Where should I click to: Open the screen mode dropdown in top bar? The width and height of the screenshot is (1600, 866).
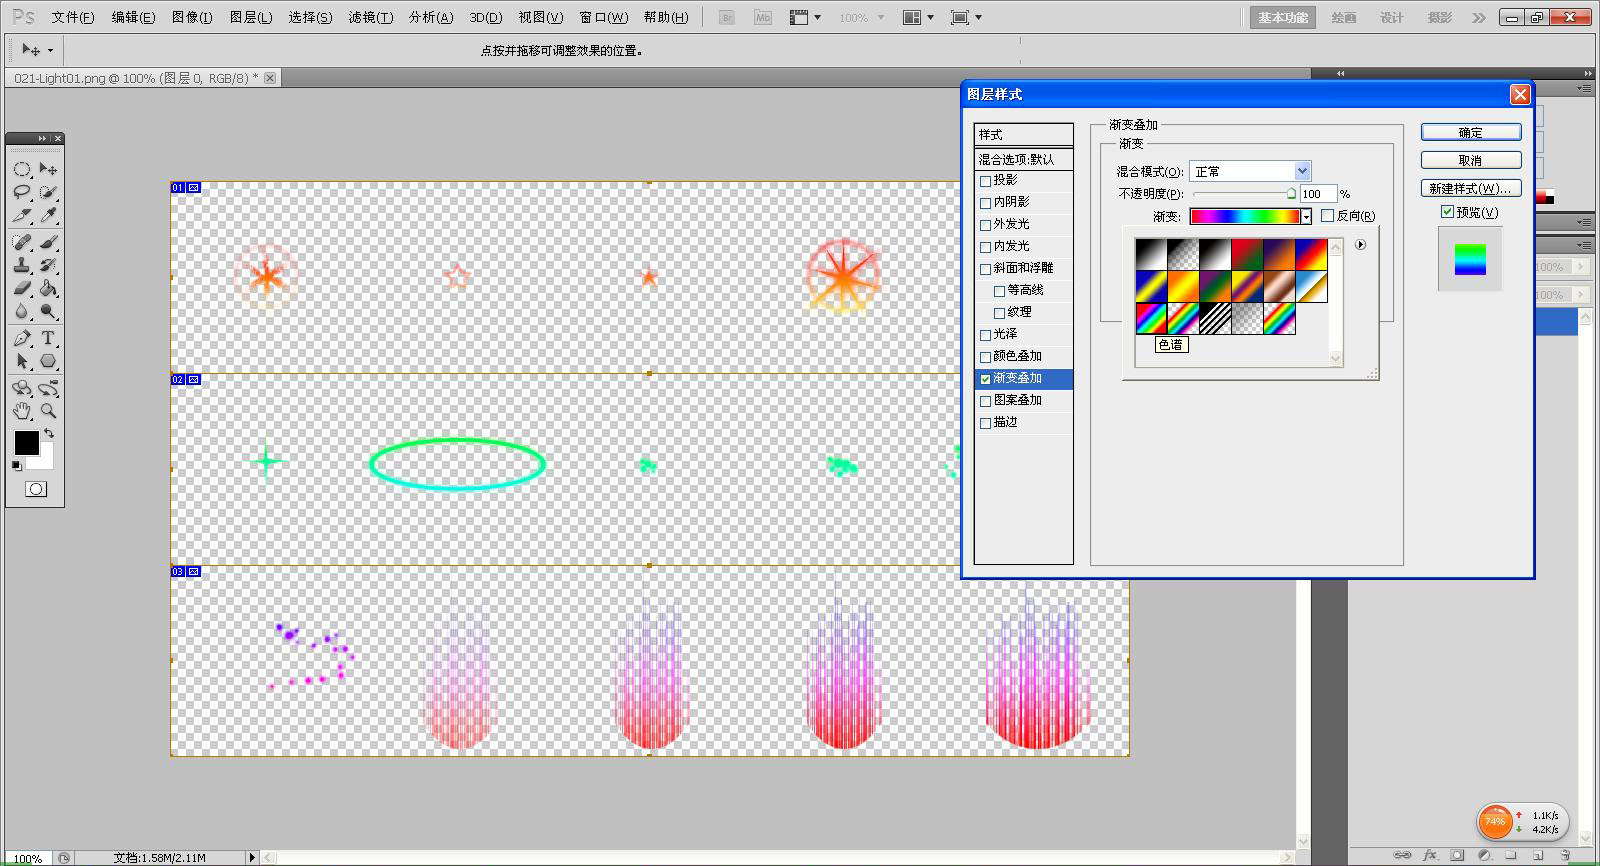[x=966, y=18]
